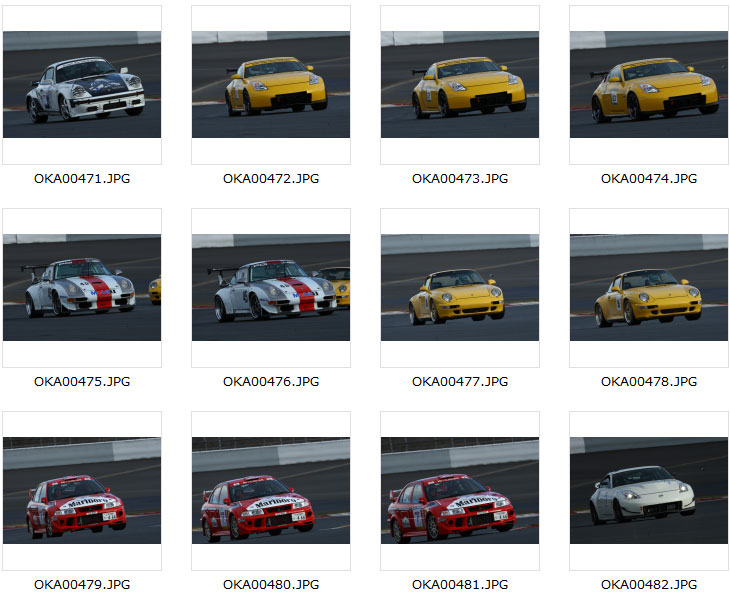Click the file name OKA00480.JPG
The width and height of the screenshot is (730, 610).
271,585
